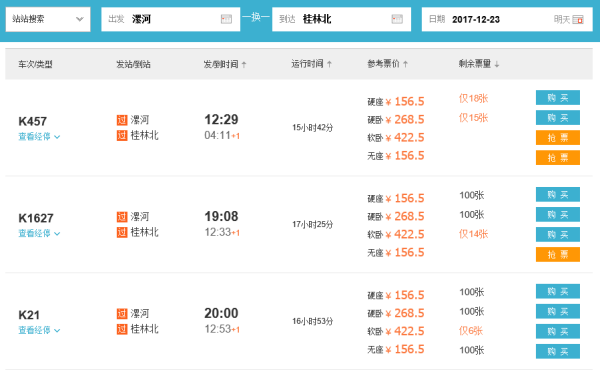Click the arrival station field showing 桂林北
Screen dimensions: 600x378
tap(341, 19)
